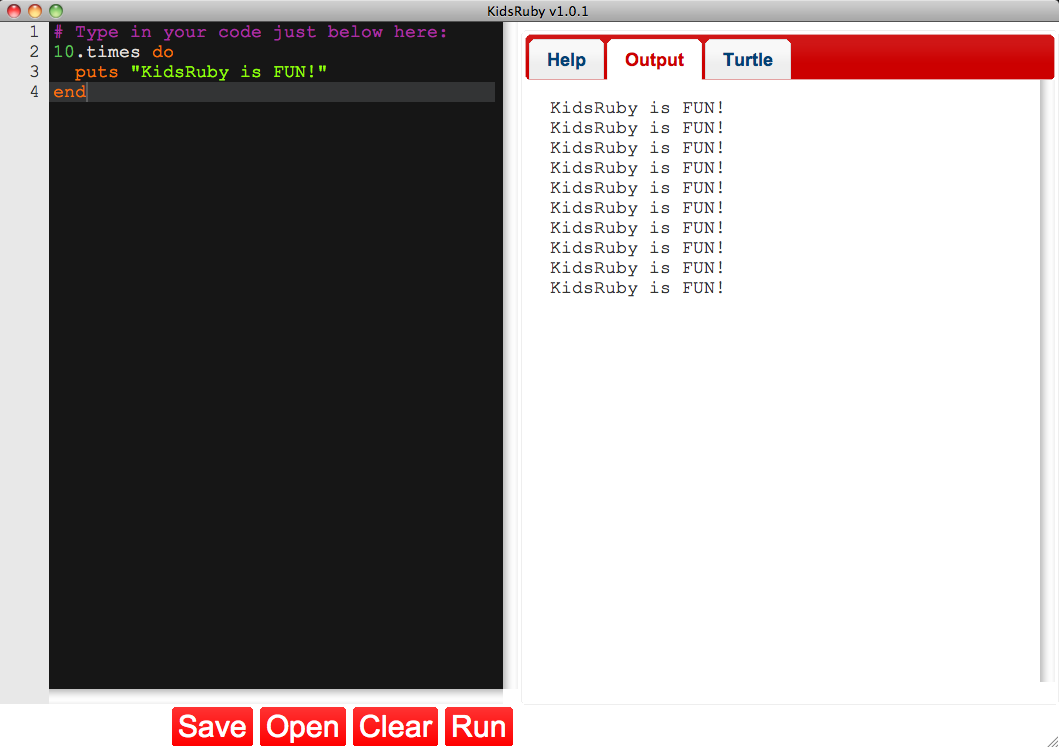Click the output panel vertical scrollbar
This screenshot has width=1059, height=748.
click(1046, 381)
